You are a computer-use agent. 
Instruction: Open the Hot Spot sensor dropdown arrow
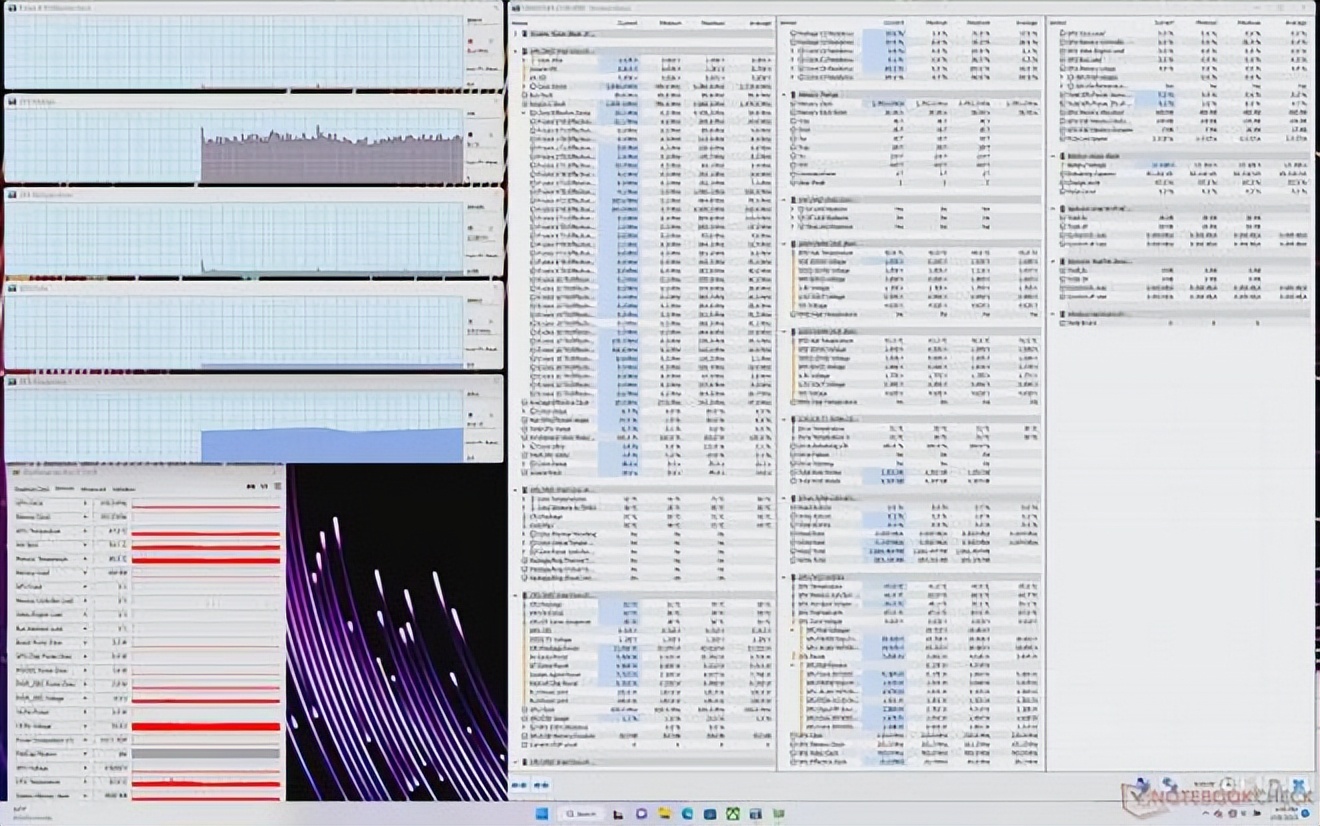(85, 545)
